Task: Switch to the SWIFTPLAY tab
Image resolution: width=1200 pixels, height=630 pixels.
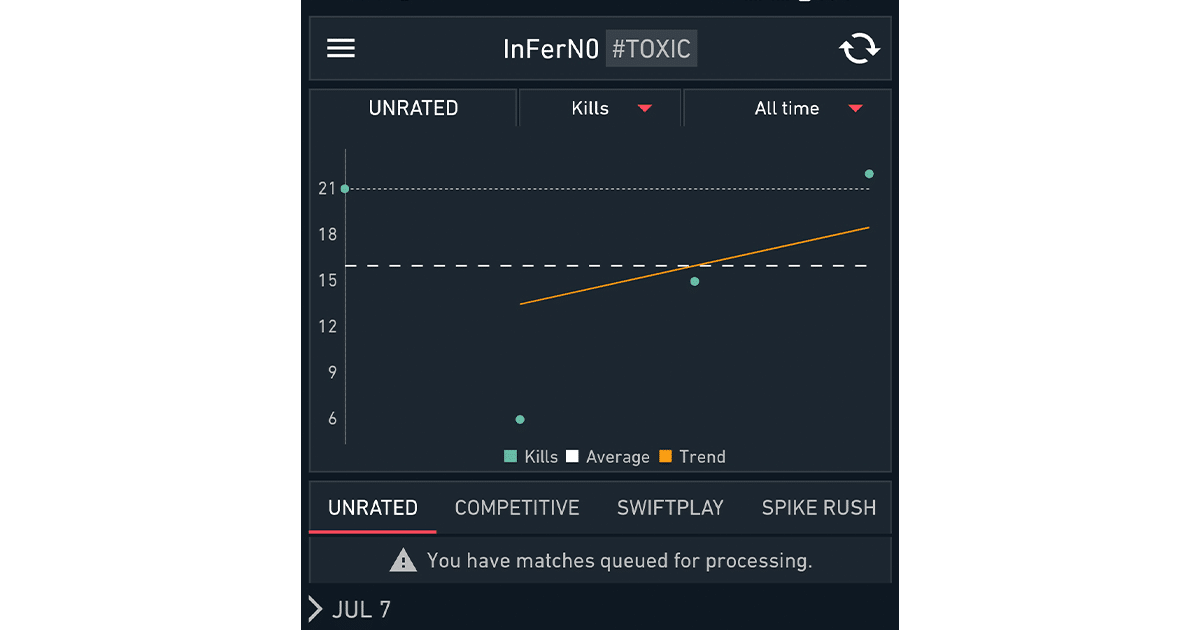Action: 670,508
